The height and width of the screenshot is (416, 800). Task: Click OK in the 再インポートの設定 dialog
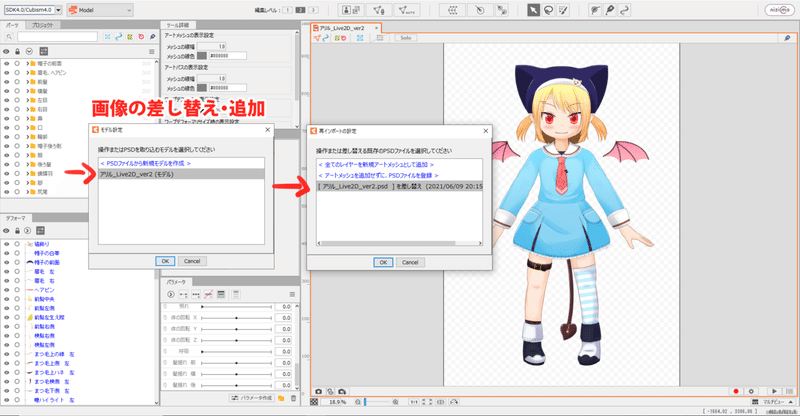[383, 262]
